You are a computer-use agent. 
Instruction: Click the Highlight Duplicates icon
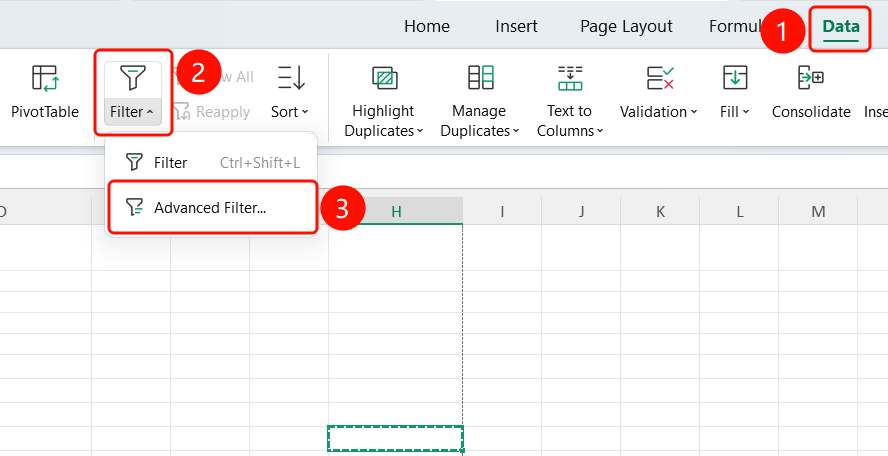tap(385, 78)
